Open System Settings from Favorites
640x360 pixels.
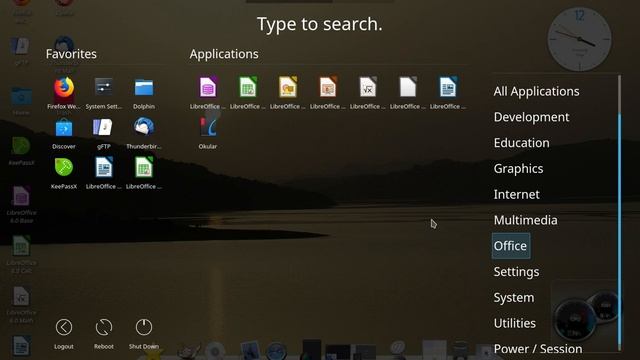click(104, 93)
